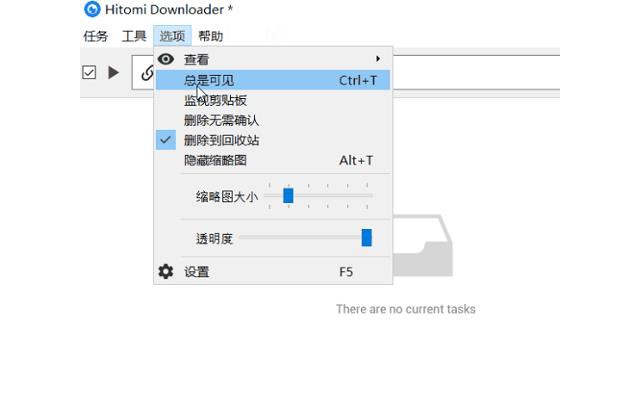The image size is (640, 400).
Task: Click the 'There are no current tasks' text
Action: (406, 309)
